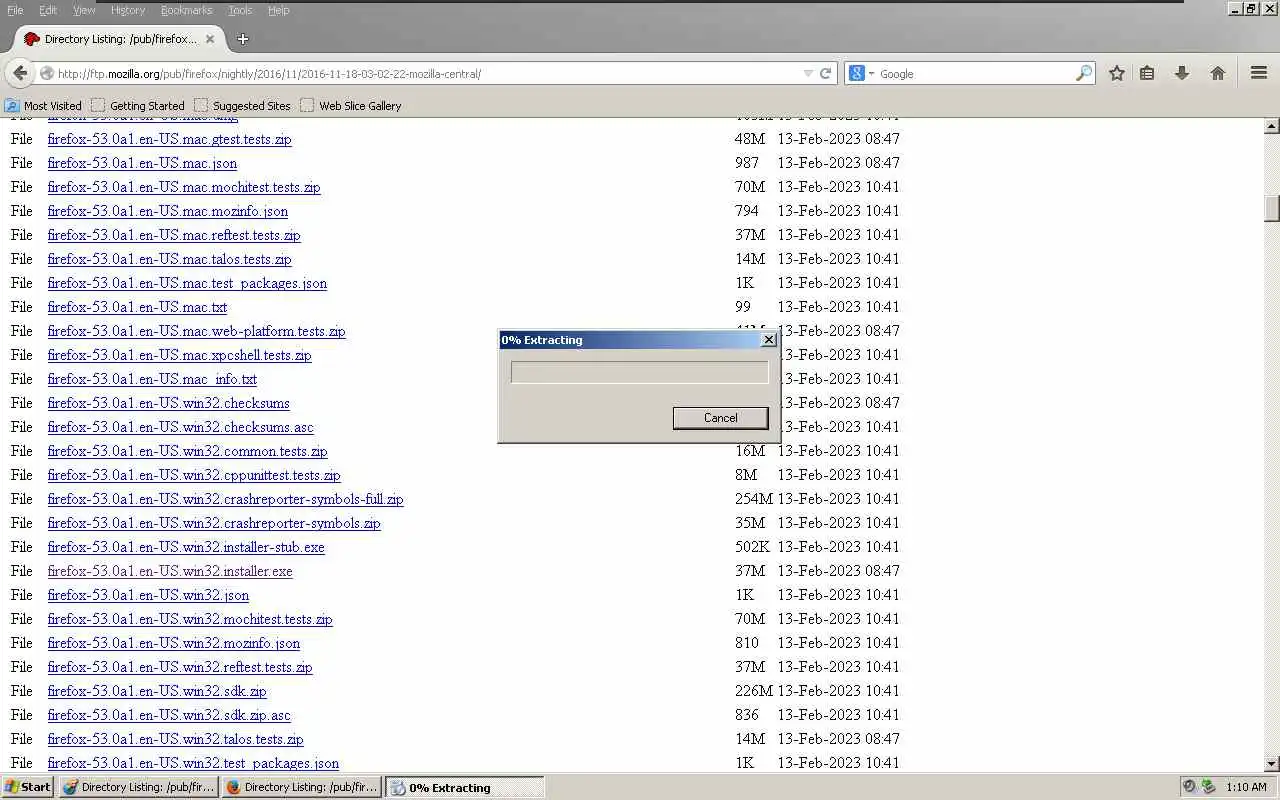Open firefox-53.0a1.en-US.mac.mochitest.tests.zip link
Screen dimensions: 1280x800
coord(184,187)
